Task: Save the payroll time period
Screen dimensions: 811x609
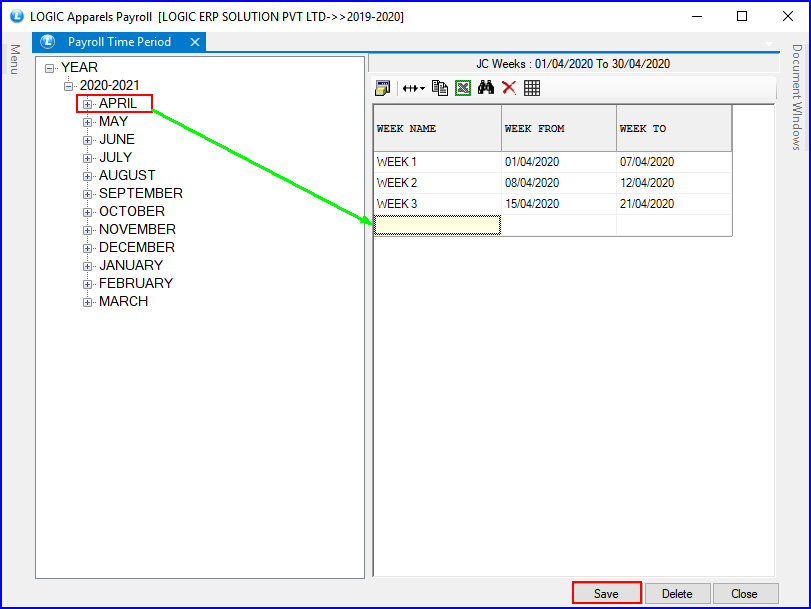Action: [607, 593]
